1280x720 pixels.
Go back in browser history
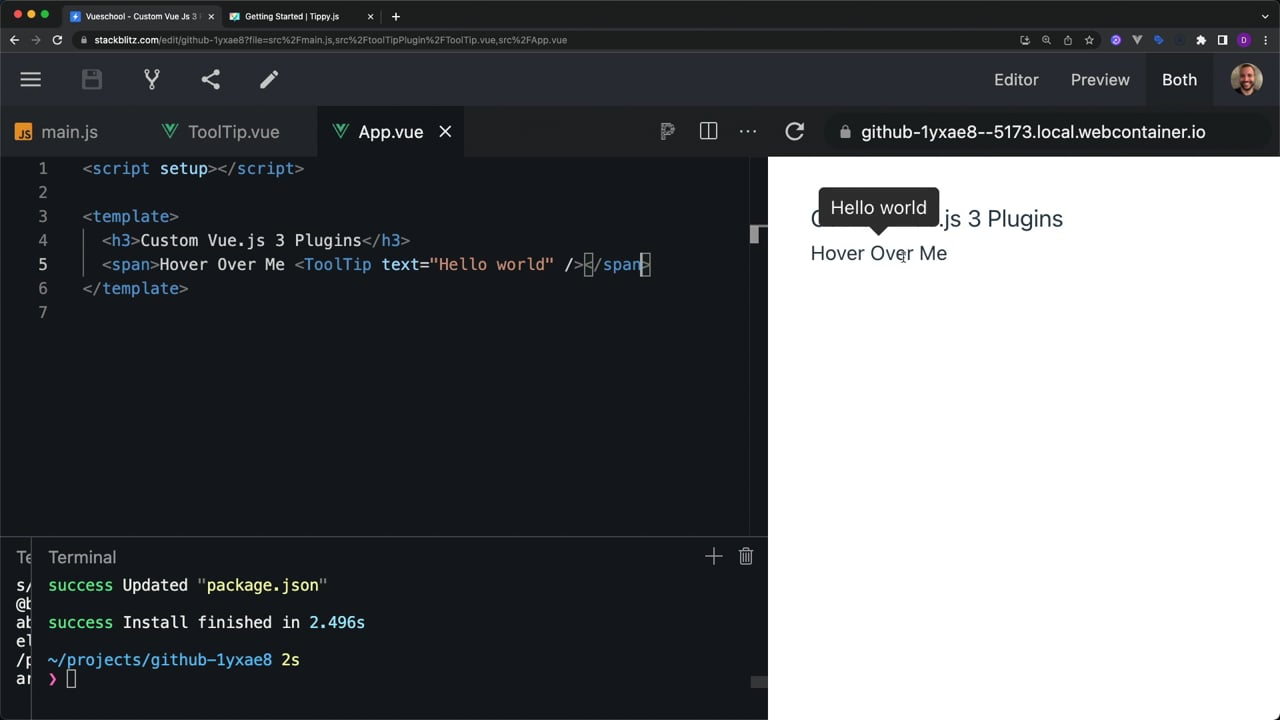pyautogui.click(x=14, y=40)
